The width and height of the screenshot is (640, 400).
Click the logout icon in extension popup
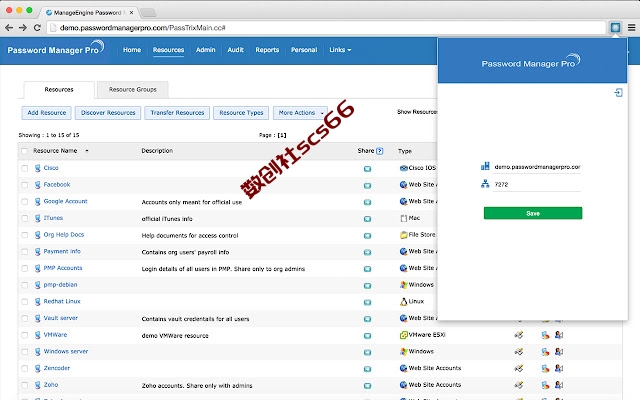pos(618,93)
